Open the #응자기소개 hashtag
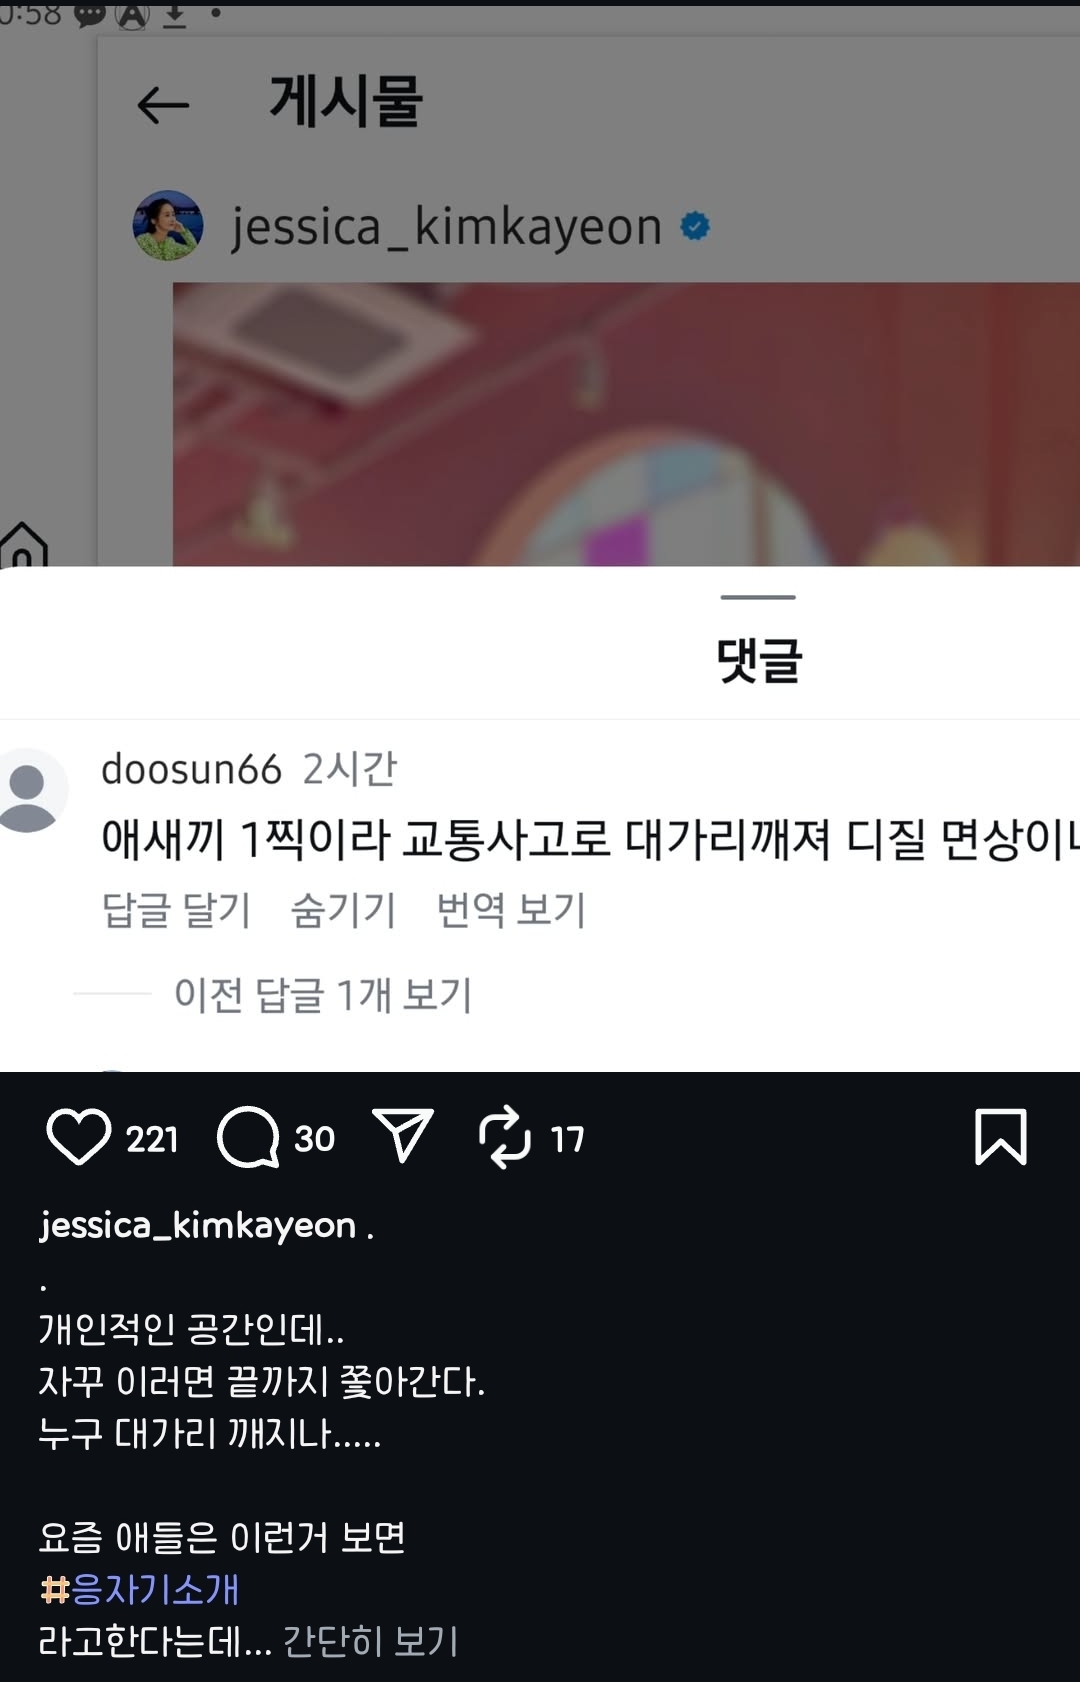This screenshot has height=1682, width=1080. [139, 1589]
